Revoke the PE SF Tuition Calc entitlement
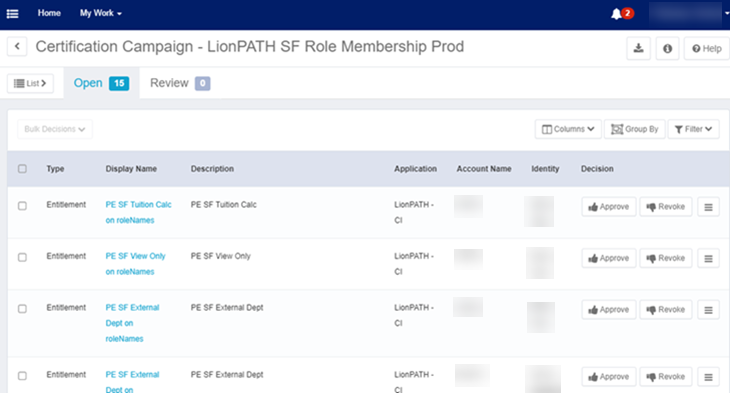730x393 pixels. click(x=666, y=207)
